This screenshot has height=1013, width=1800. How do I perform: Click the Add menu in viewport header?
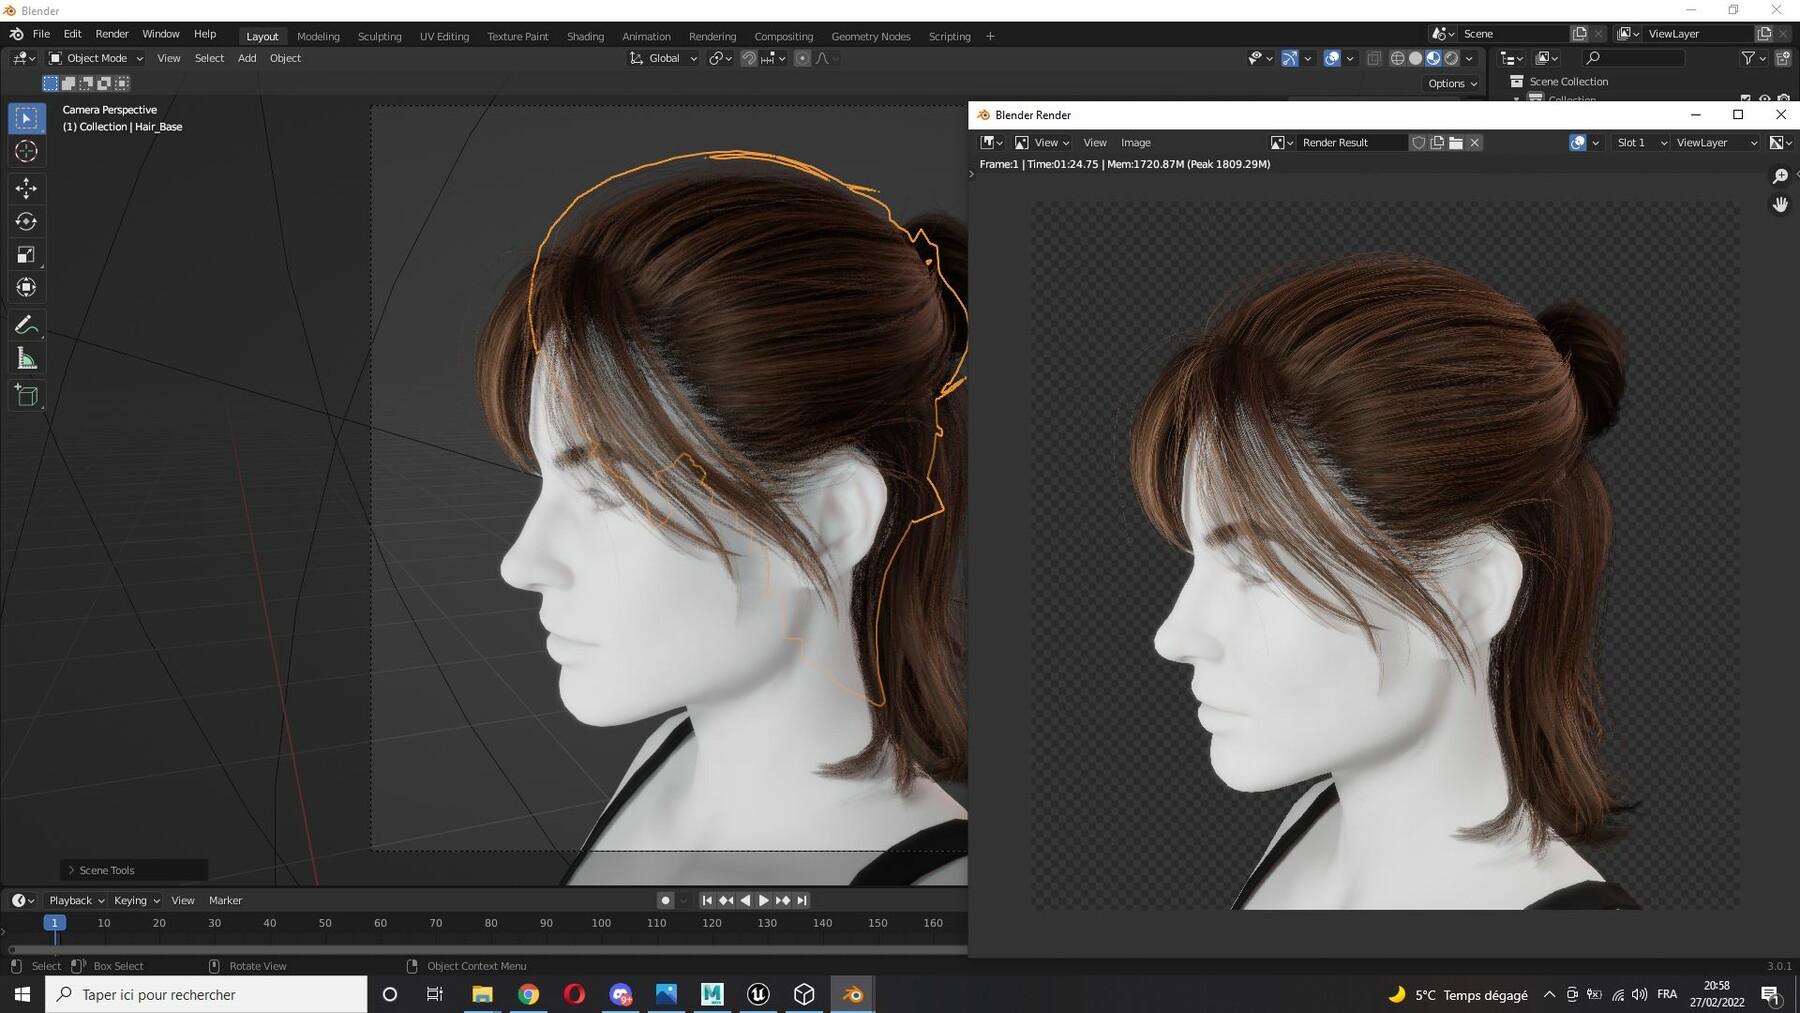[x=247, y=59]
